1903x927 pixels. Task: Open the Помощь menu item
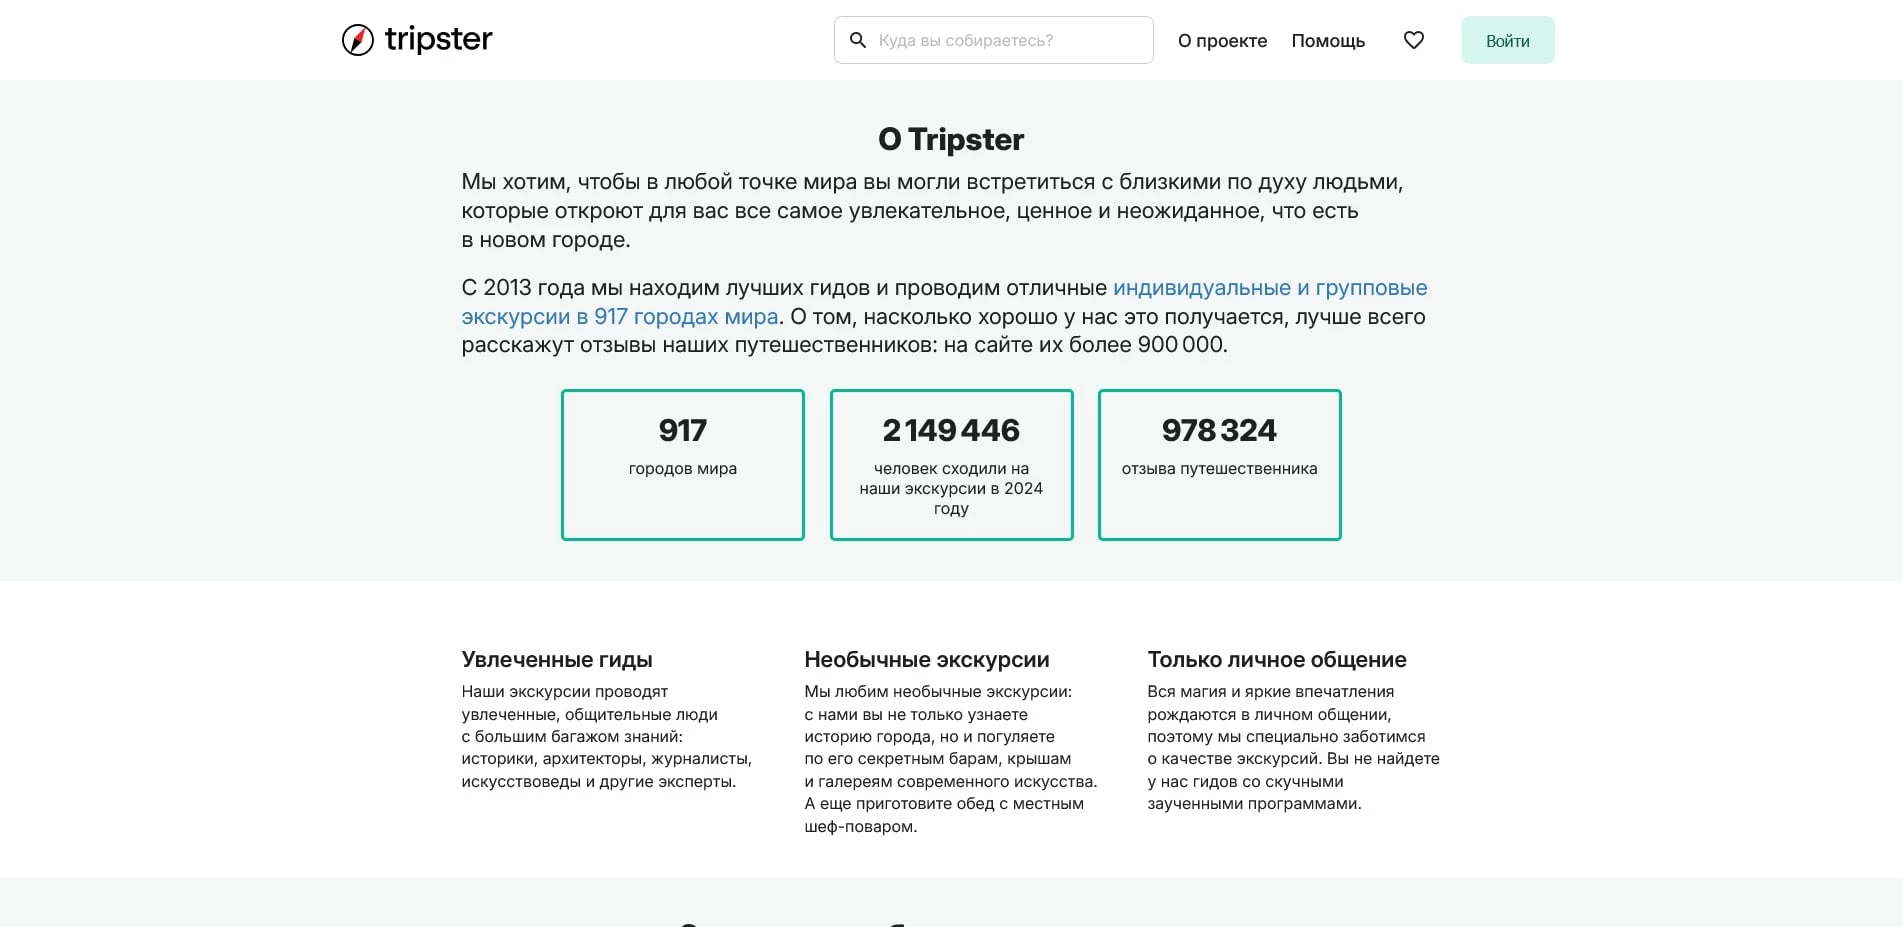point(1328,41)
